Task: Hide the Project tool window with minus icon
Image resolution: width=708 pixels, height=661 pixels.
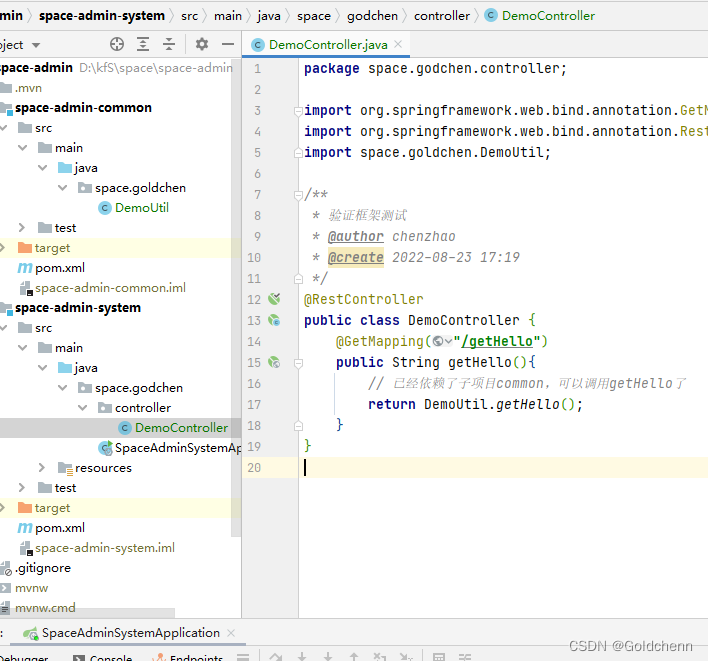Action: tap(227, 44)
